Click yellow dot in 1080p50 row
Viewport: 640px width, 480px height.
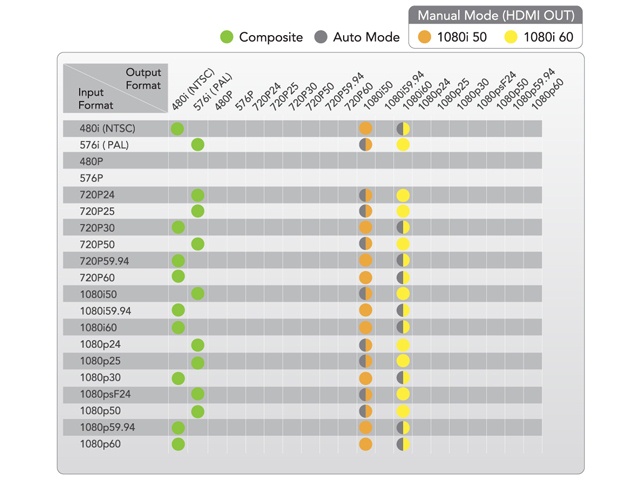coord(403,410)
